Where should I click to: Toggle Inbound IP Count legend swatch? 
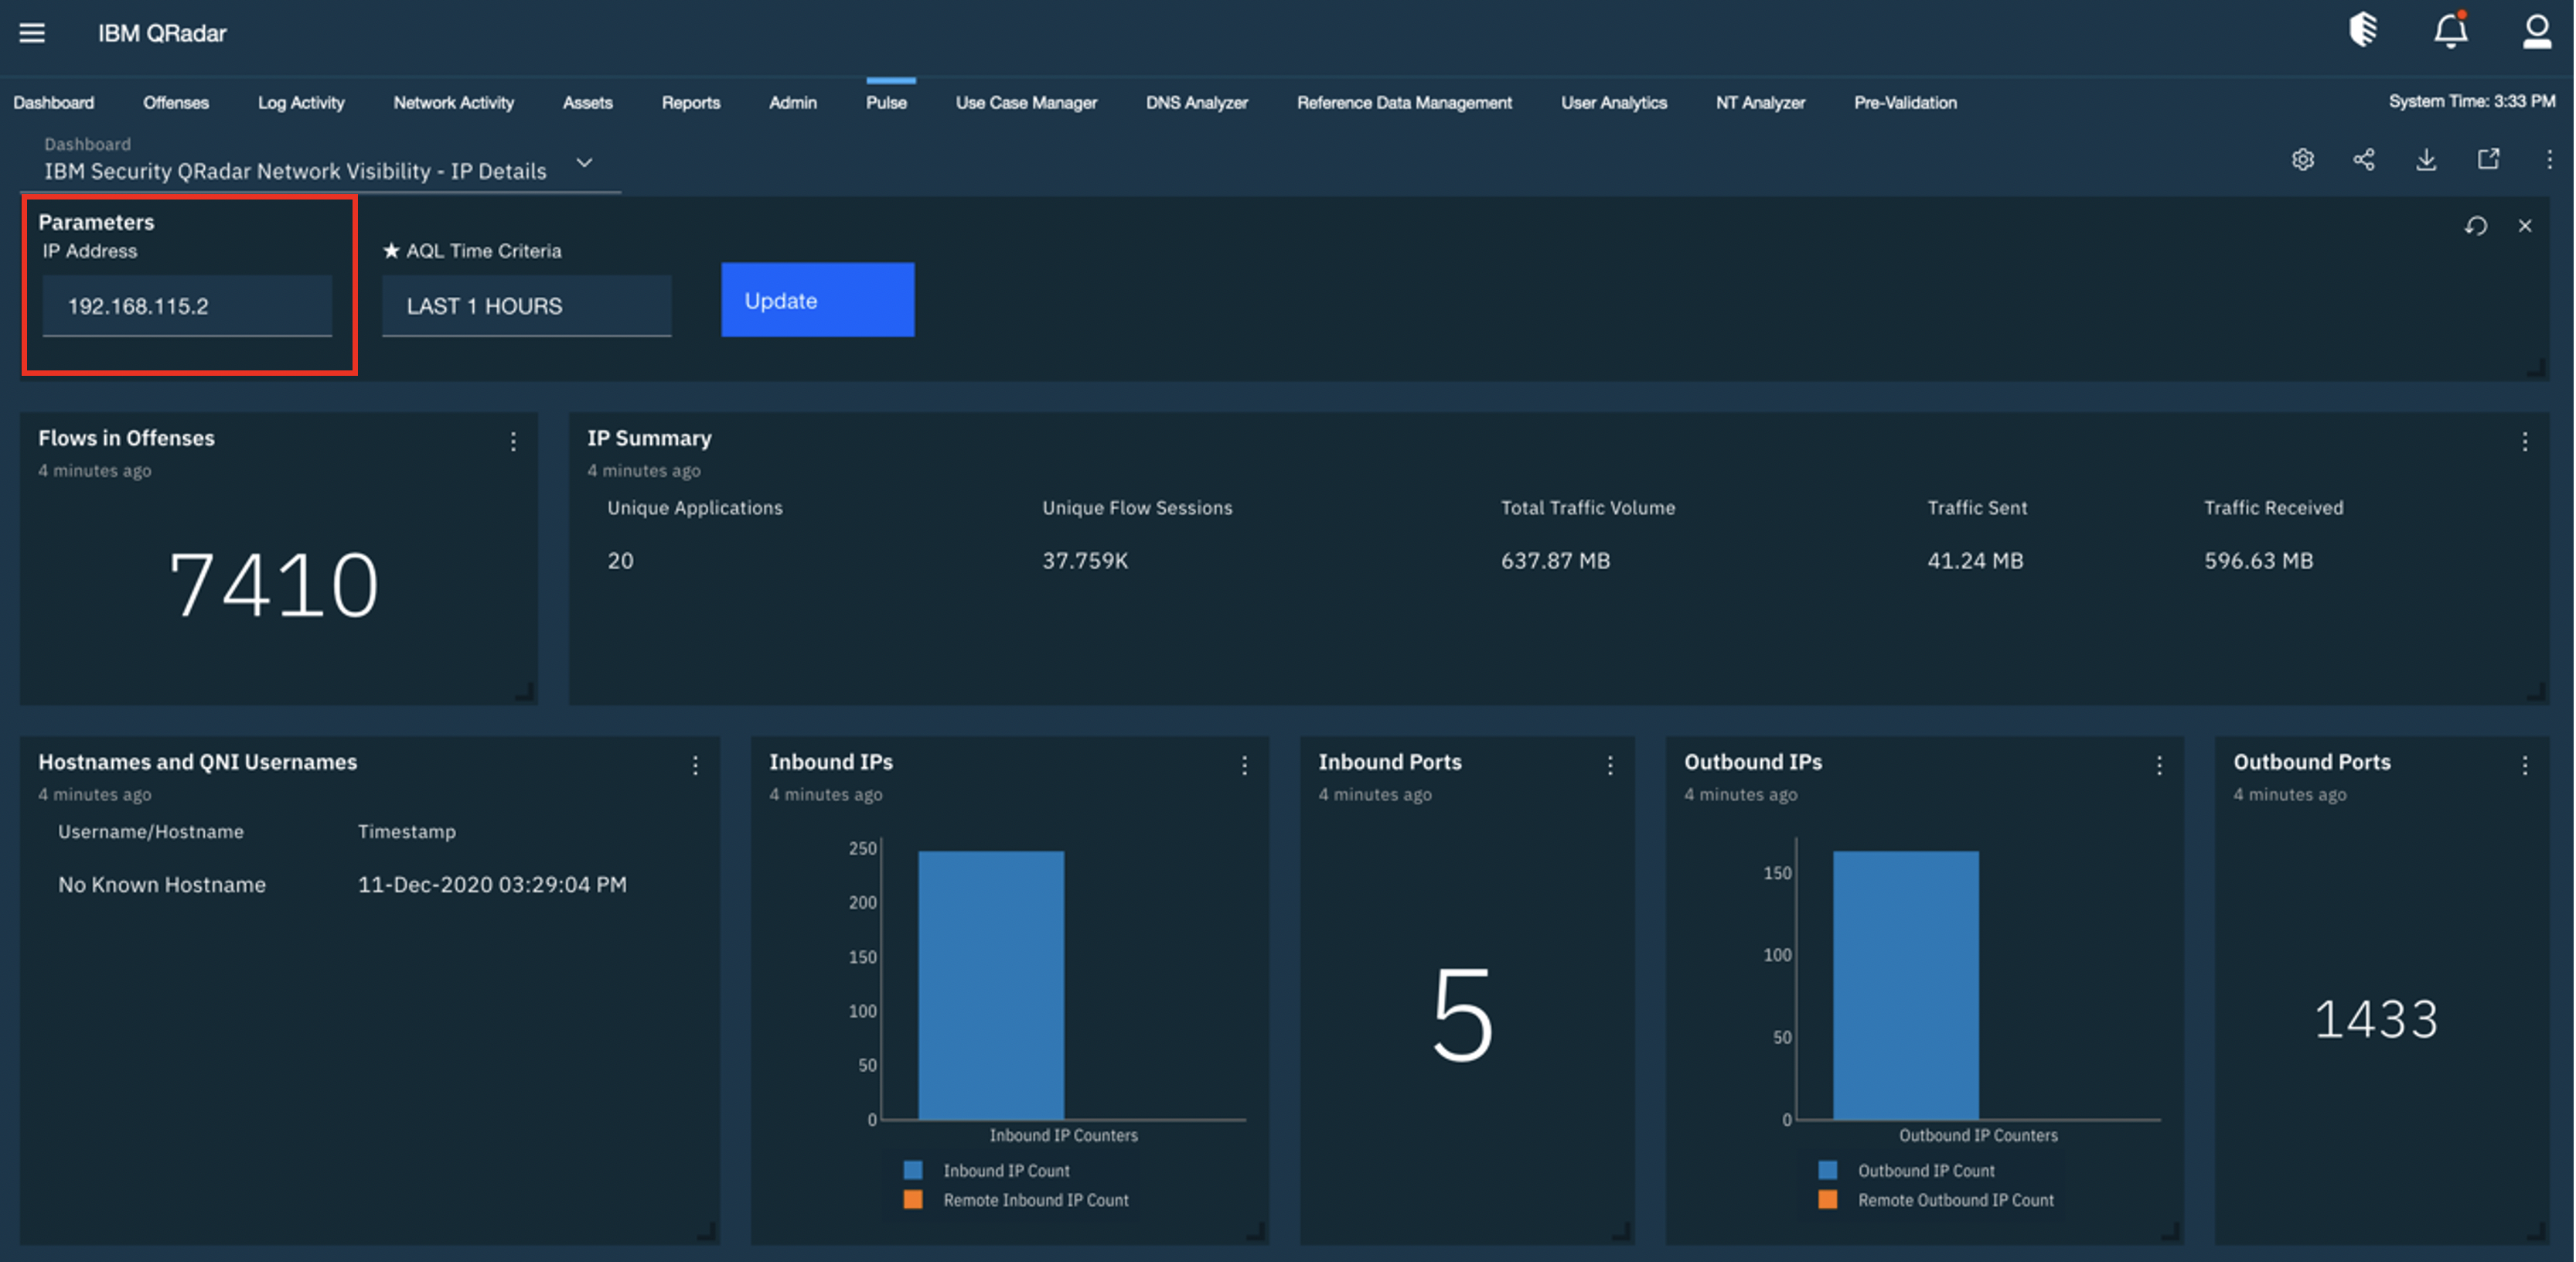click(913, 1170)
